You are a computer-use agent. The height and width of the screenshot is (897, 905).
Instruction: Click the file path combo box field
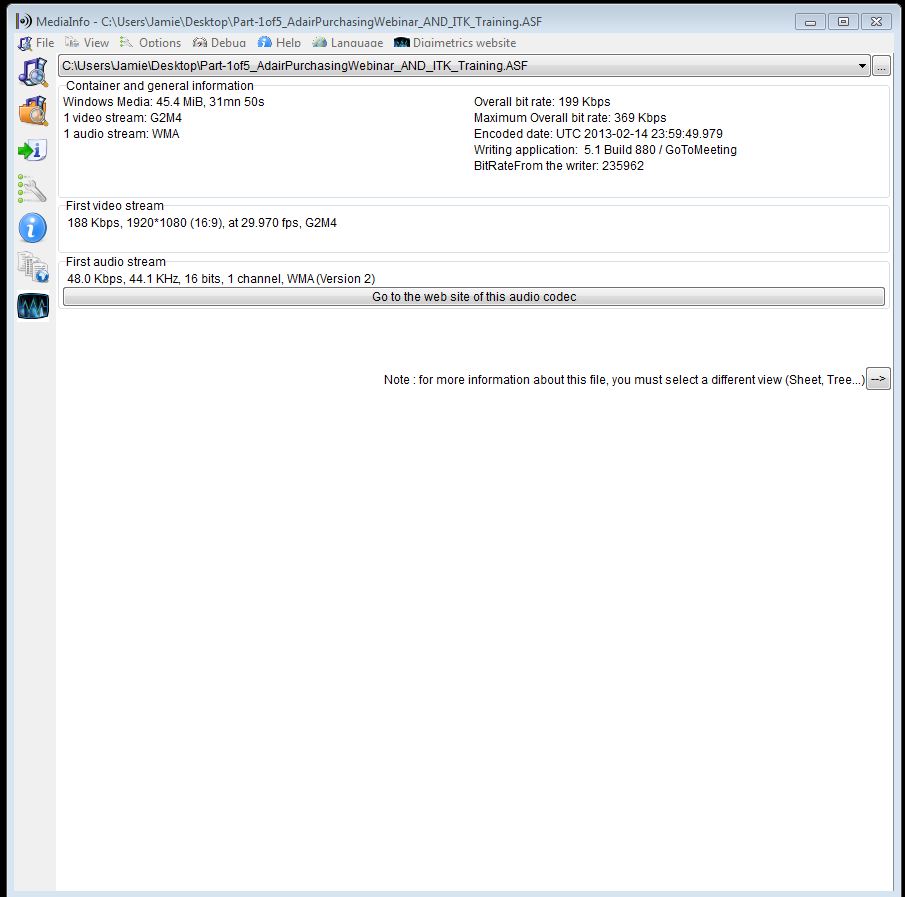click(464, 66)
